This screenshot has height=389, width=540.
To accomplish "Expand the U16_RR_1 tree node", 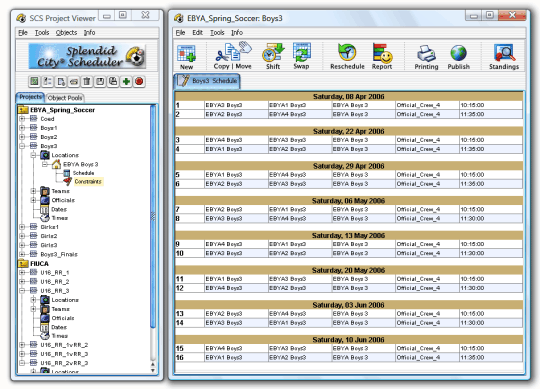I will tap(22, 273).
